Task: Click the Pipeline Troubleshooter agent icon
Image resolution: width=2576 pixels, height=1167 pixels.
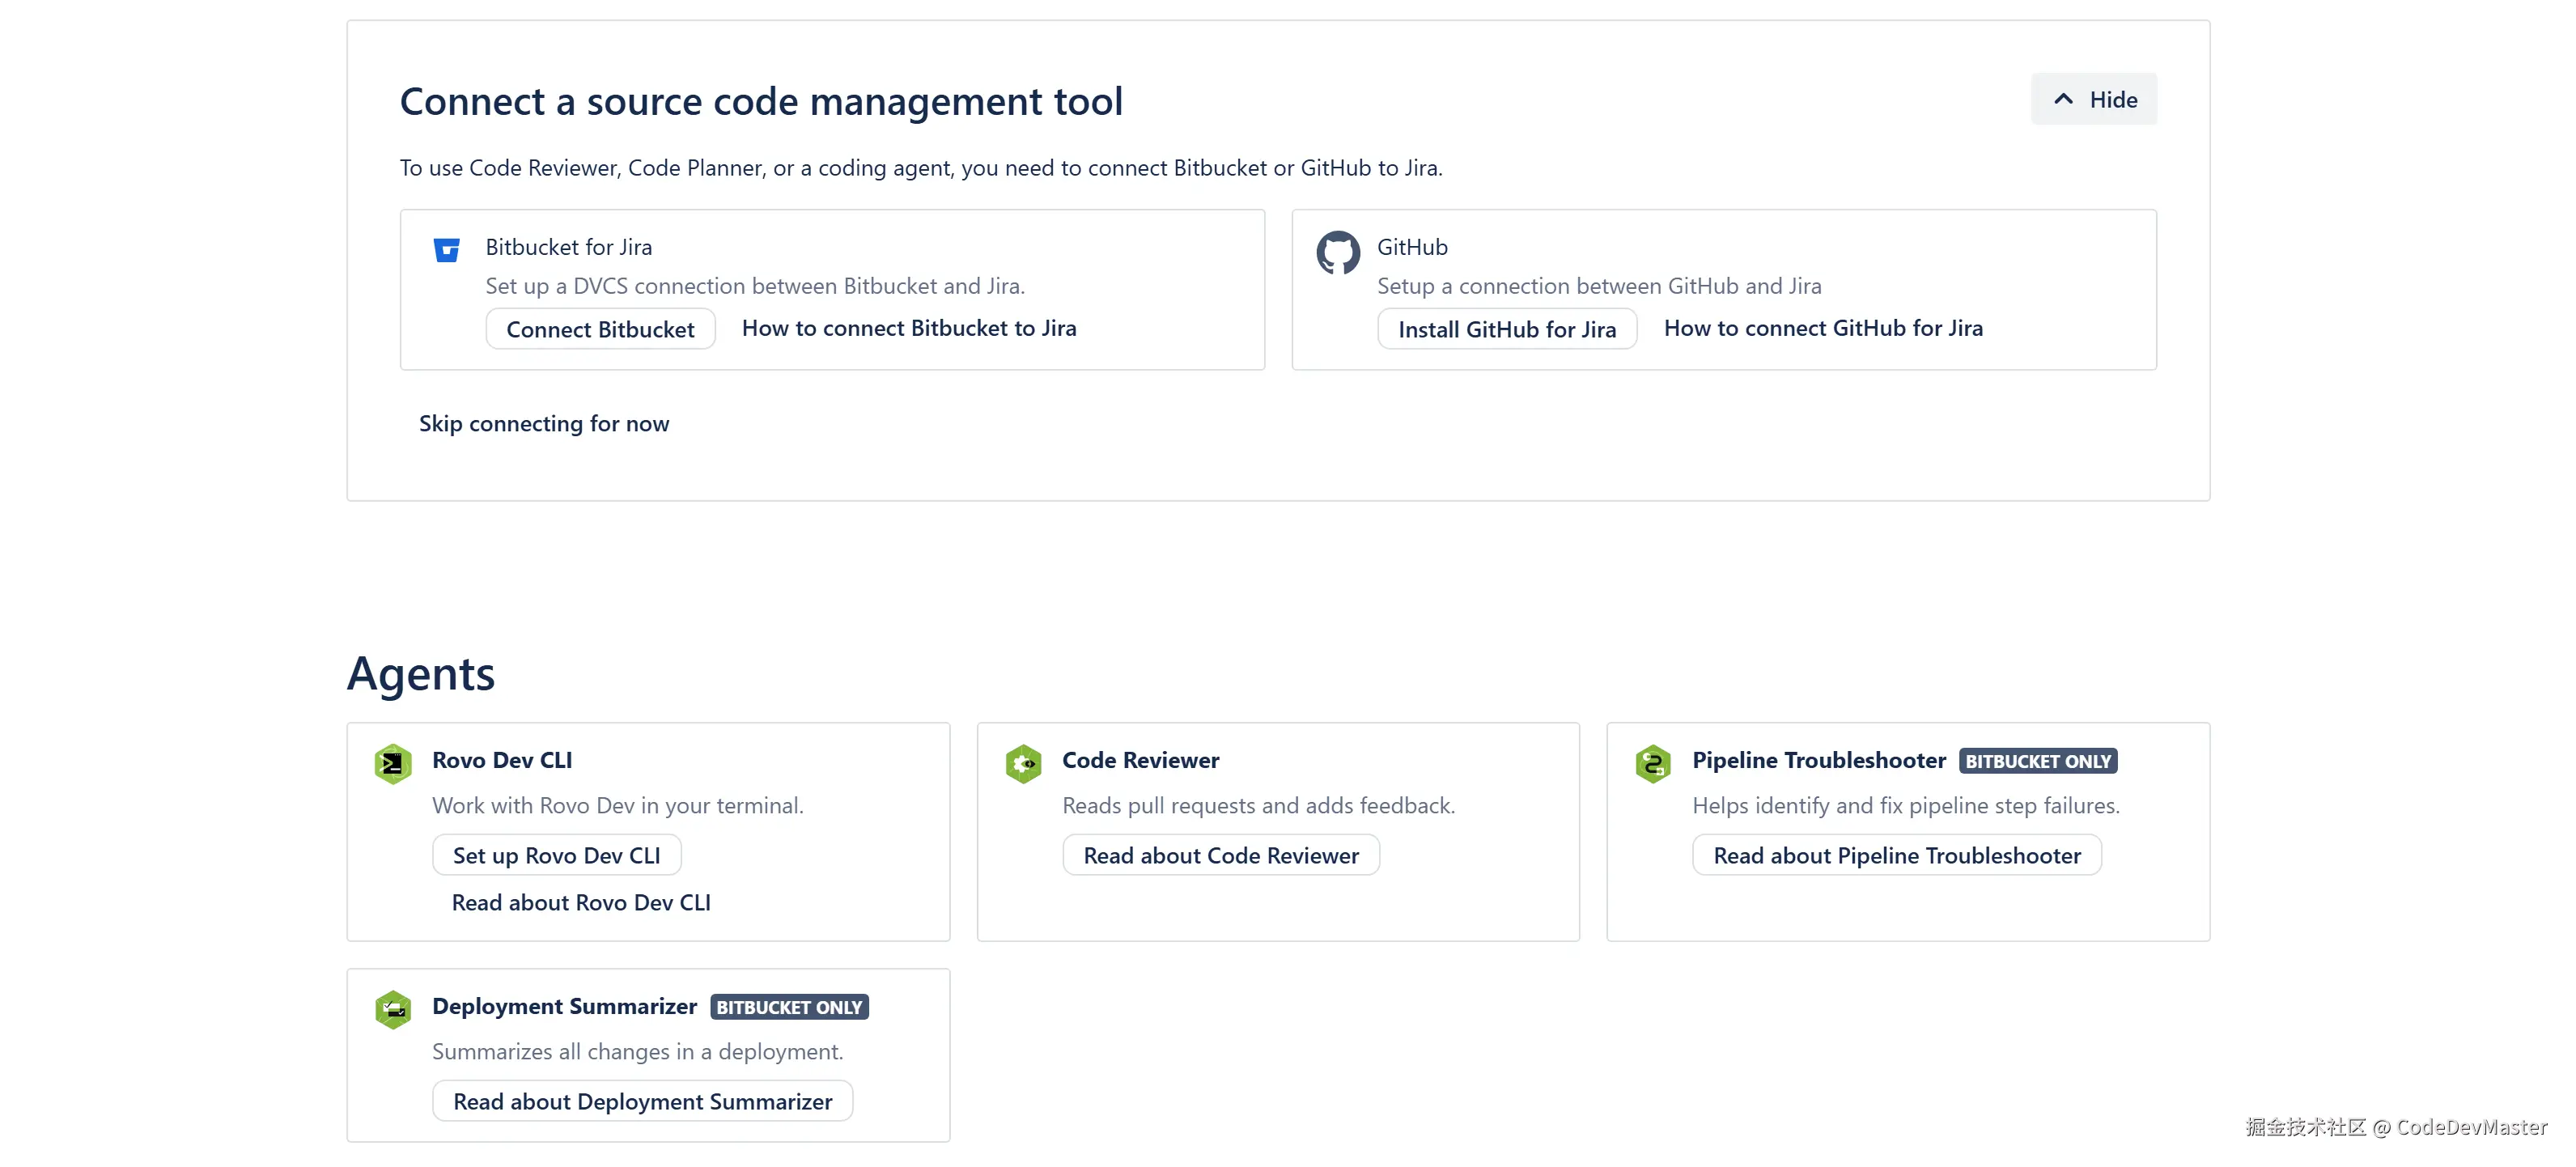Action: [1653, 764]
